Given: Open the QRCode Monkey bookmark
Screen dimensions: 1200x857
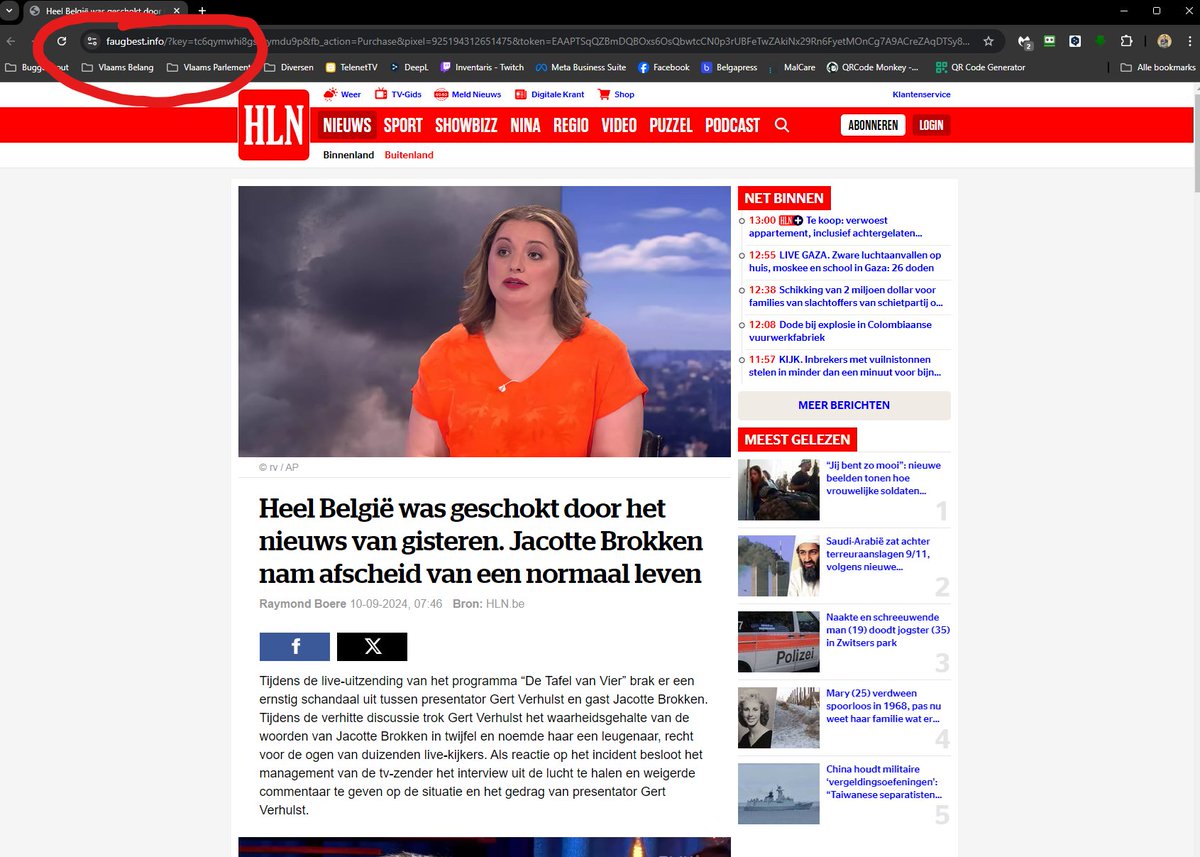Looking at the screenshot, I should point(872,67).
